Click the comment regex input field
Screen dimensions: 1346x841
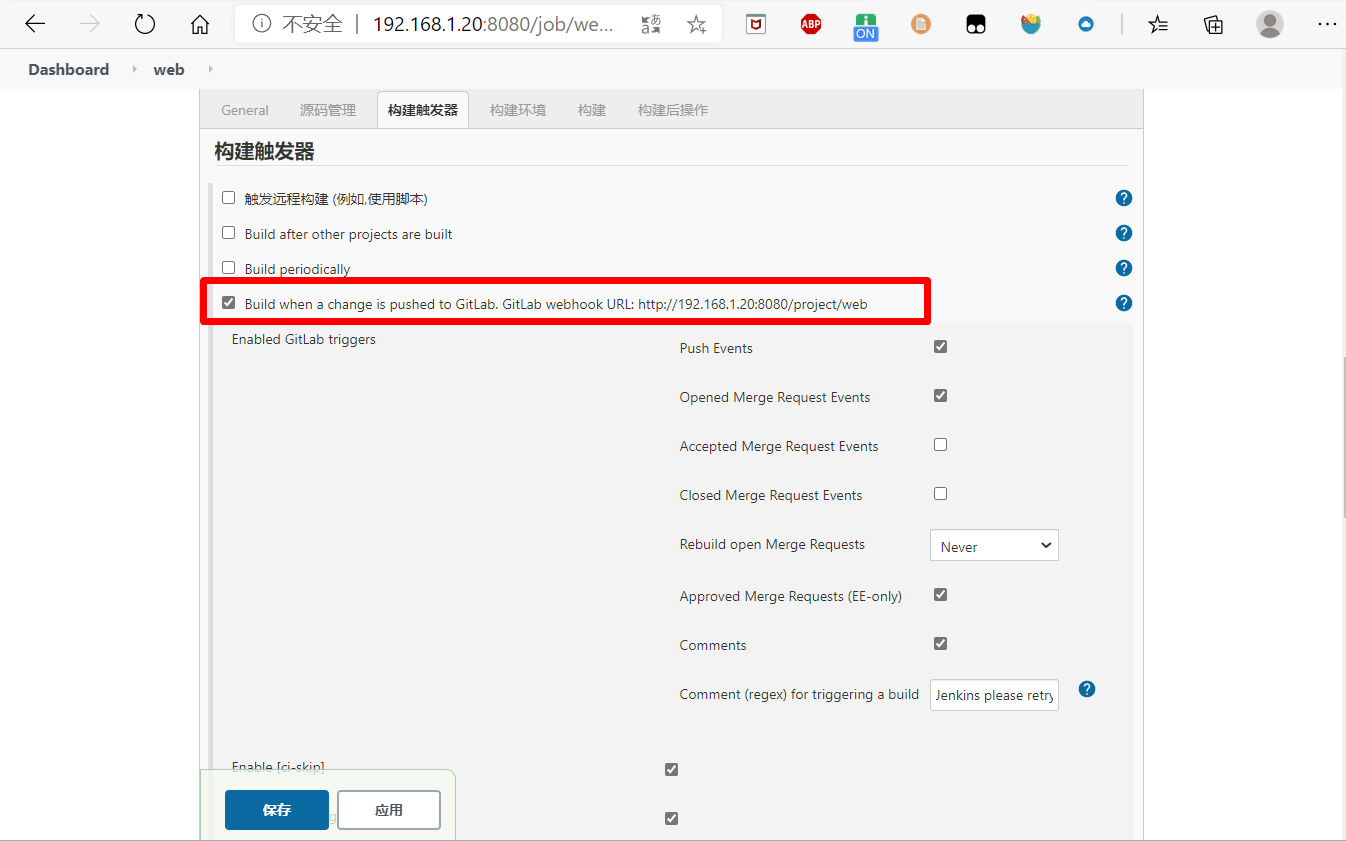click(x=994, y=695)
